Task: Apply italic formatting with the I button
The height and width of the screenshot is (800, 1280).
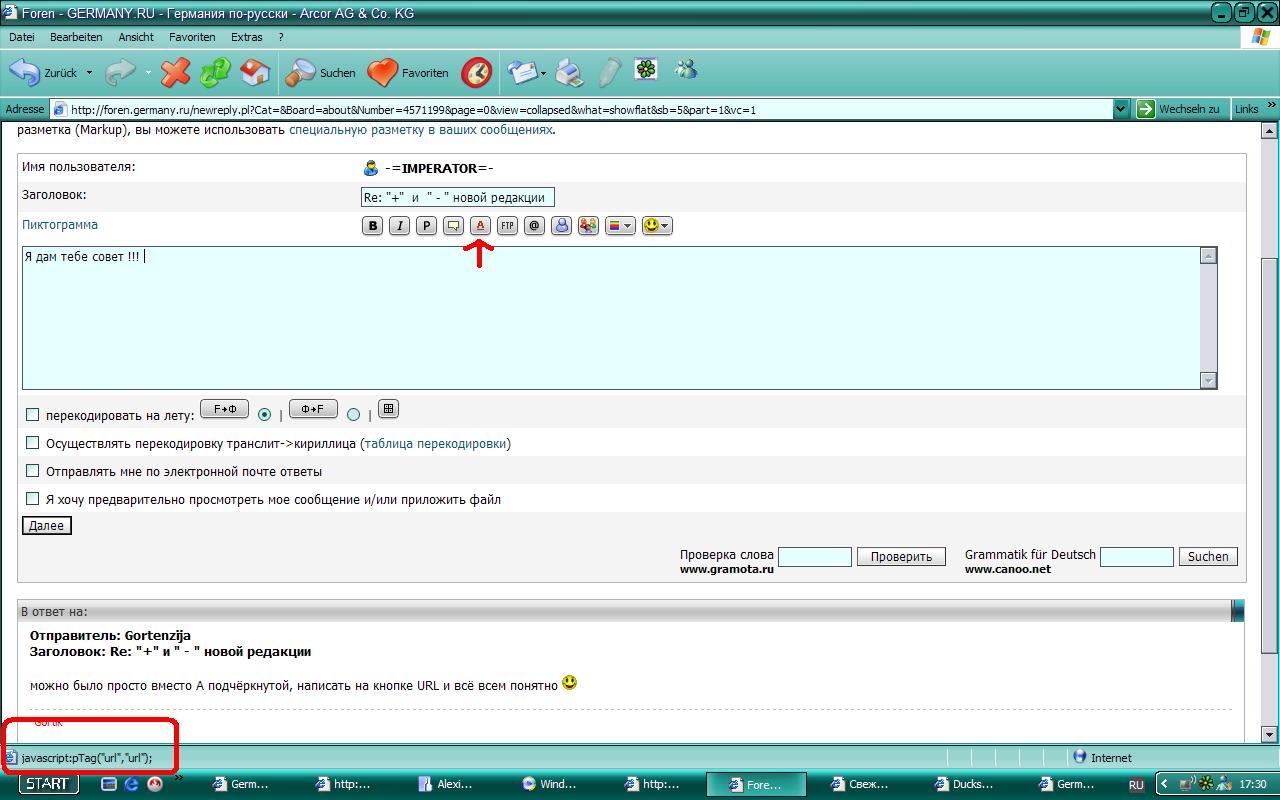Action: point(399,226)
